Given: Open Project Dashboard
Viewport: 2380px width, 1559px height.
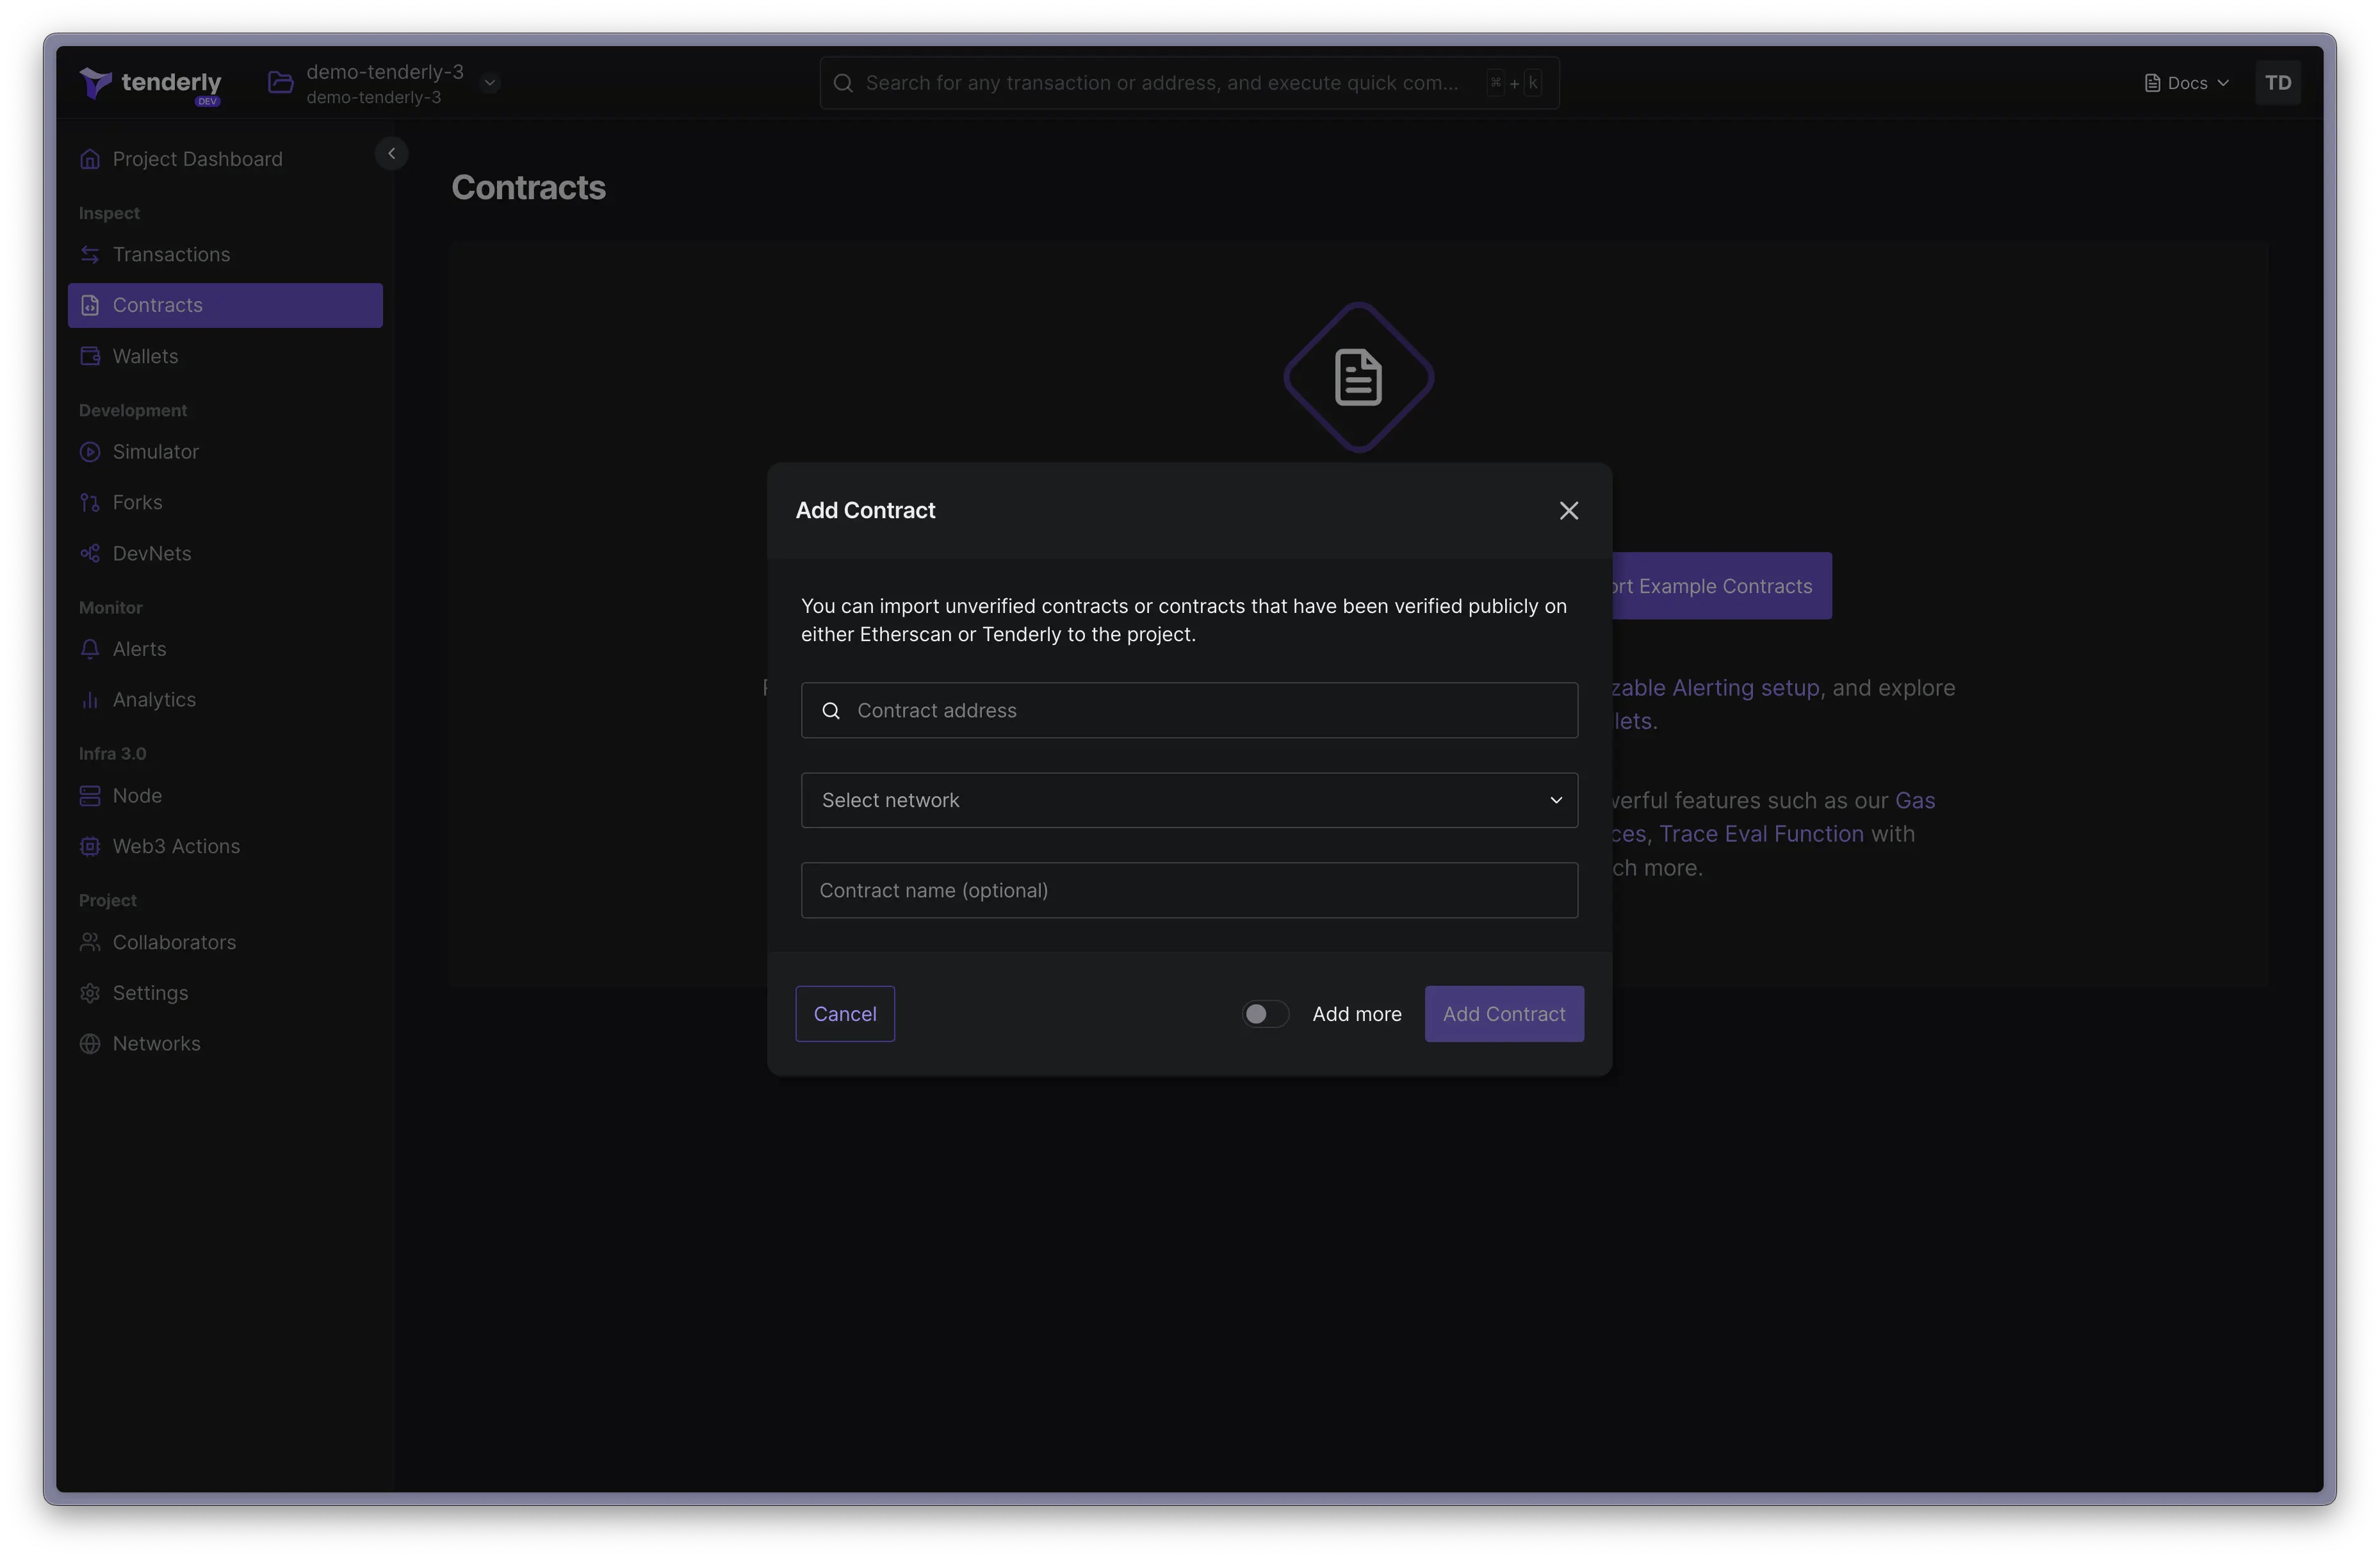Looking at the screenshot, I should pyautogui.click(x=225, y=158).
